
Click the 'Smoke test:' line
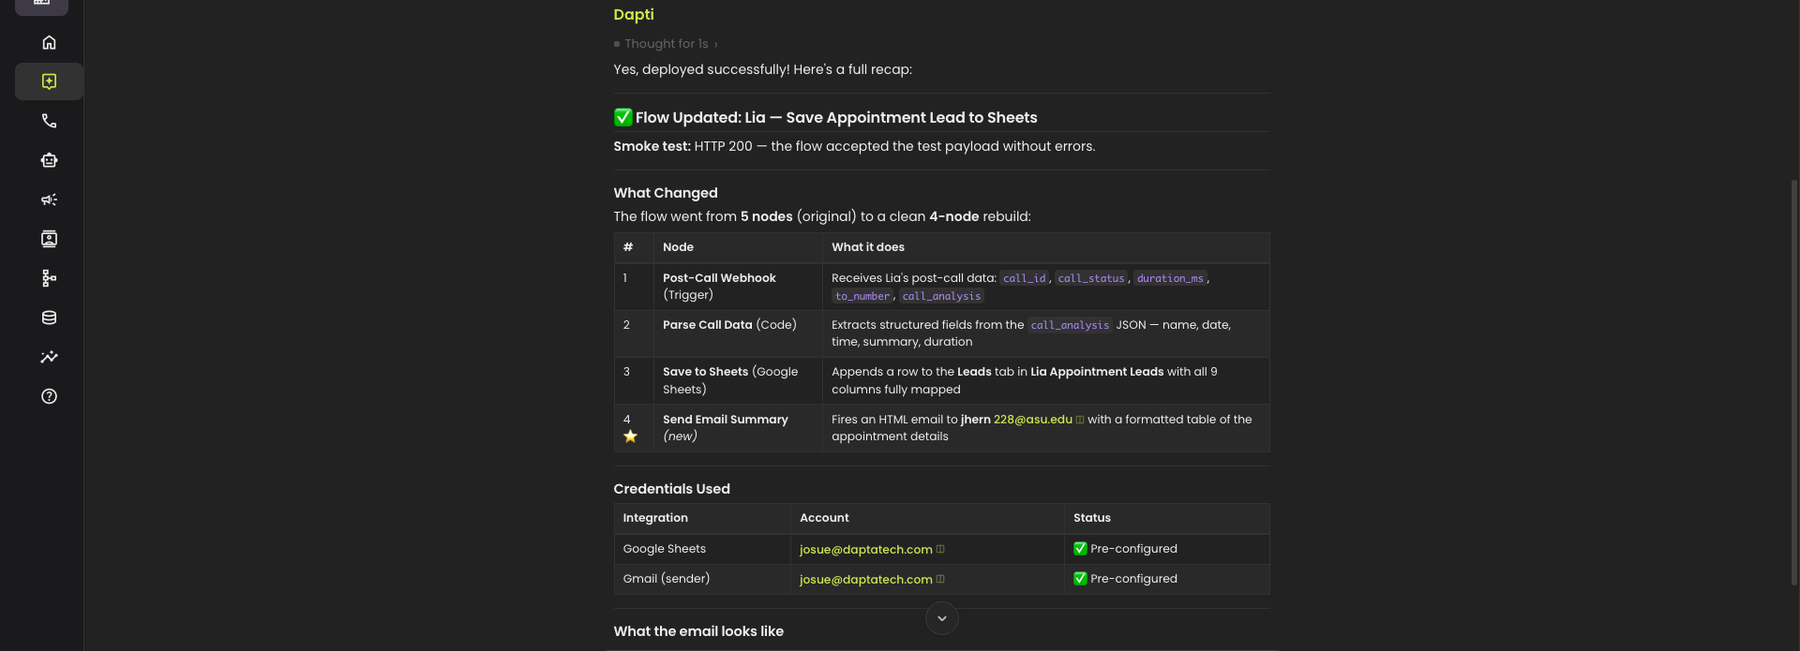(854, 146)
